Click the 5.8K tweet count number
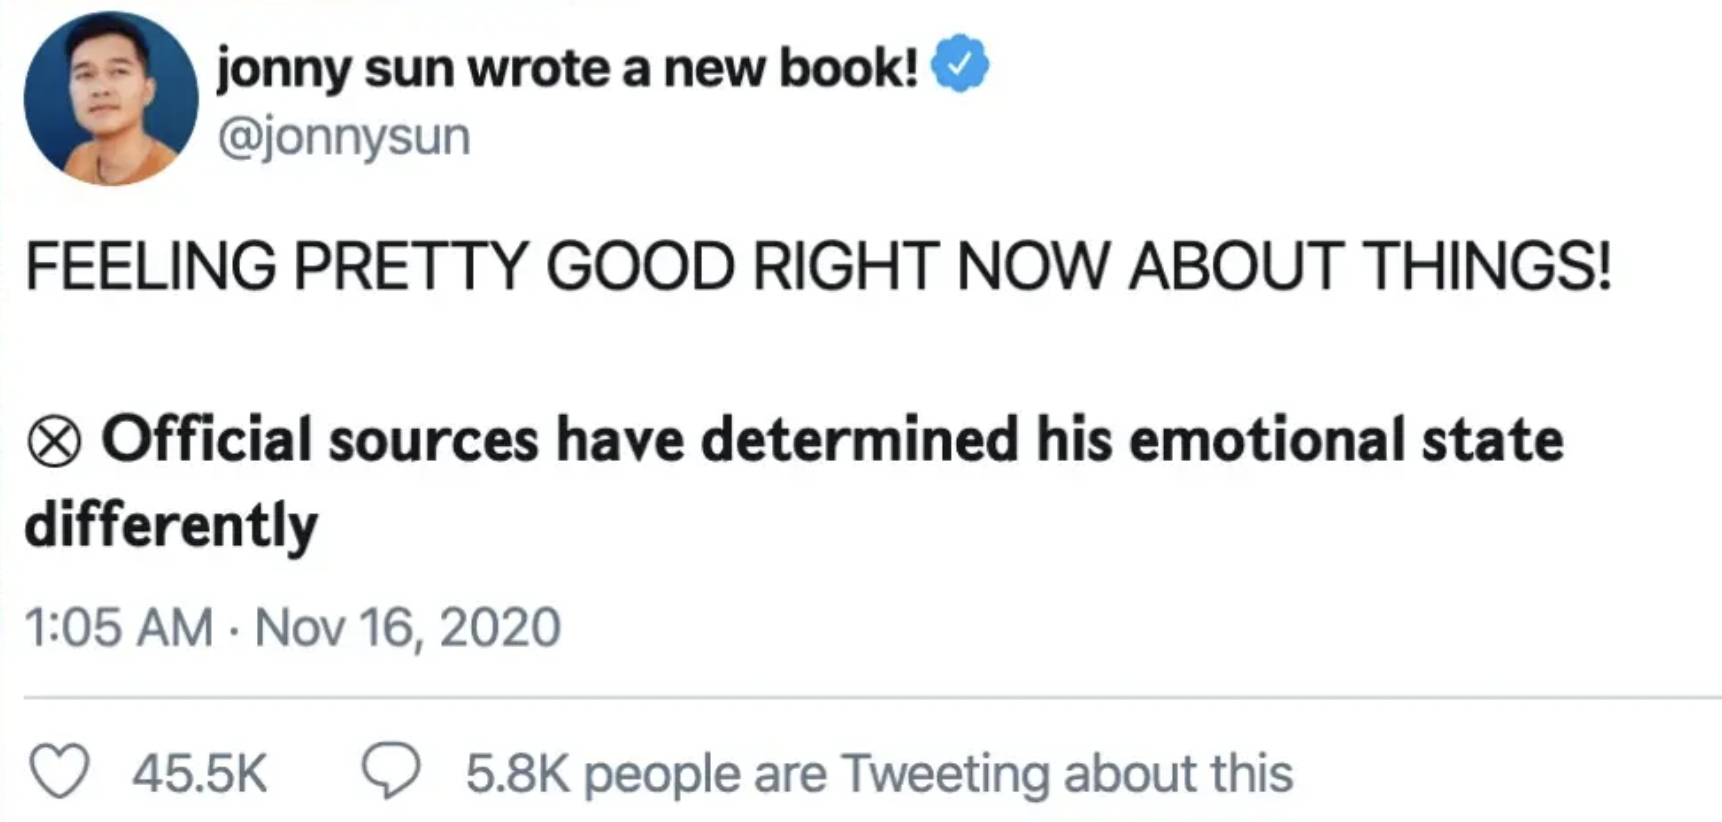The image size is (1722, 822). [x=516, y=773]
